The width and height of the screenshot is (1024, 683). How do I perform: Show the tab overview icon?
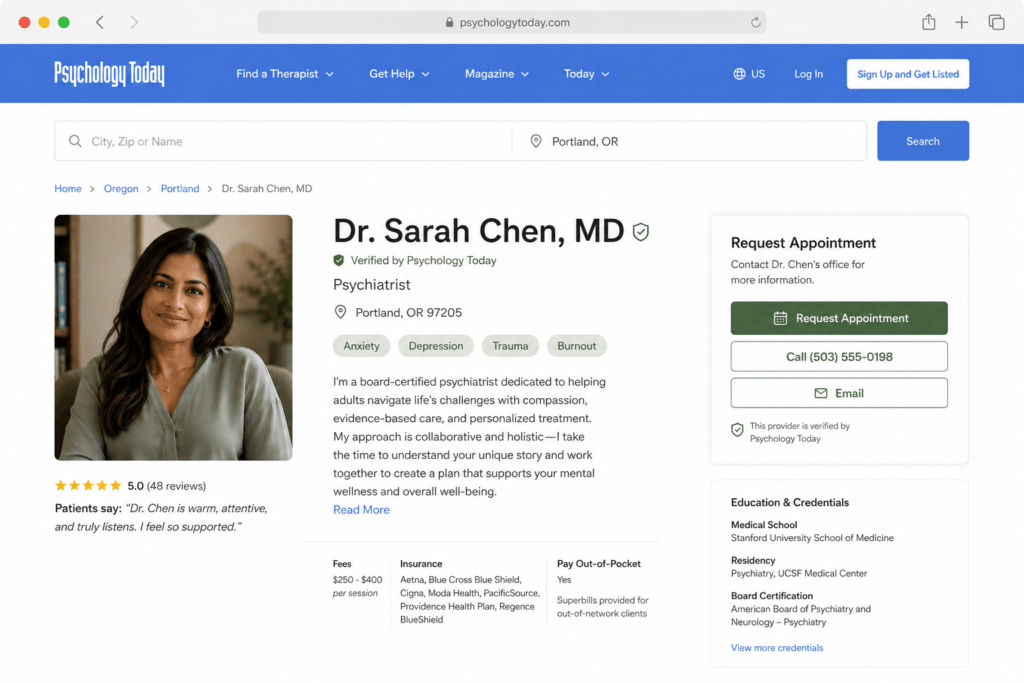[x=996, y=22]
